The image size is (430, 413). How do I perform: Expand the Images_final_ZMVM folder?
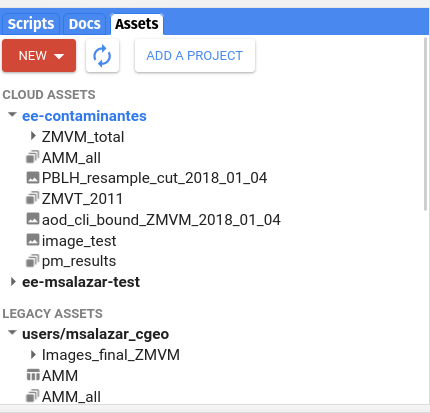(33, 354)
